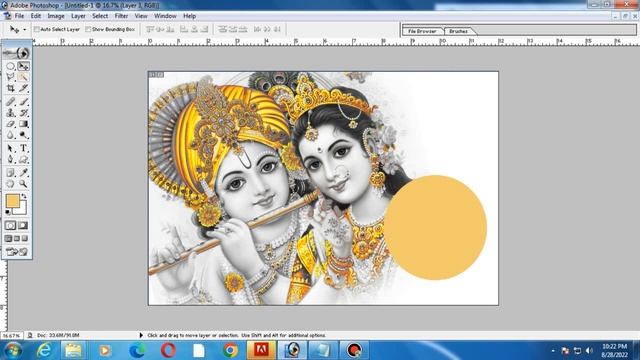
Task: Select the Move tool in toolbox
Action: (23, 66)
